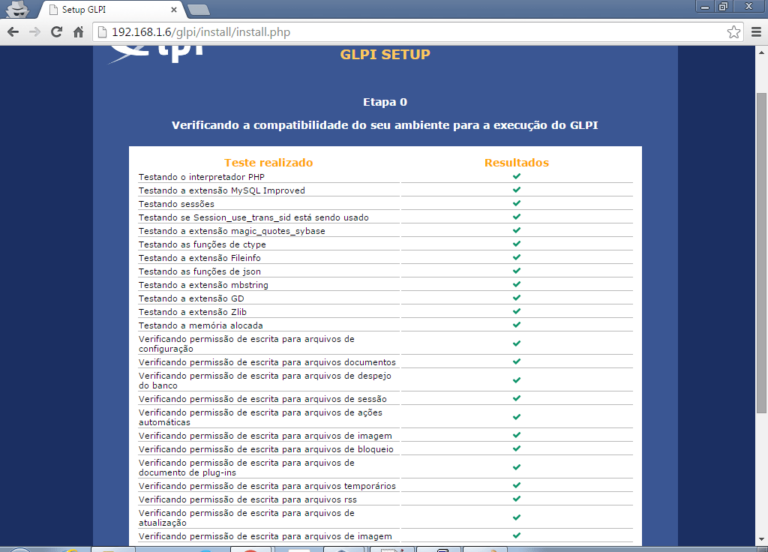Click 'Testando se Session_use_trans_sid está sendo usado'
Image resolution: width=768 pixels, height=552 pixels.
point(253,217)
